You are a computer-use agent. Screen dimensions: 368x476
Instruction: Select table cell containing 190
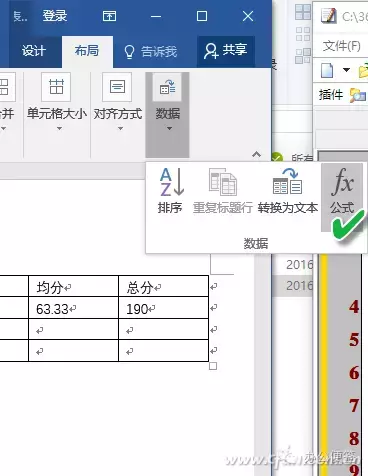pos(163,308)
